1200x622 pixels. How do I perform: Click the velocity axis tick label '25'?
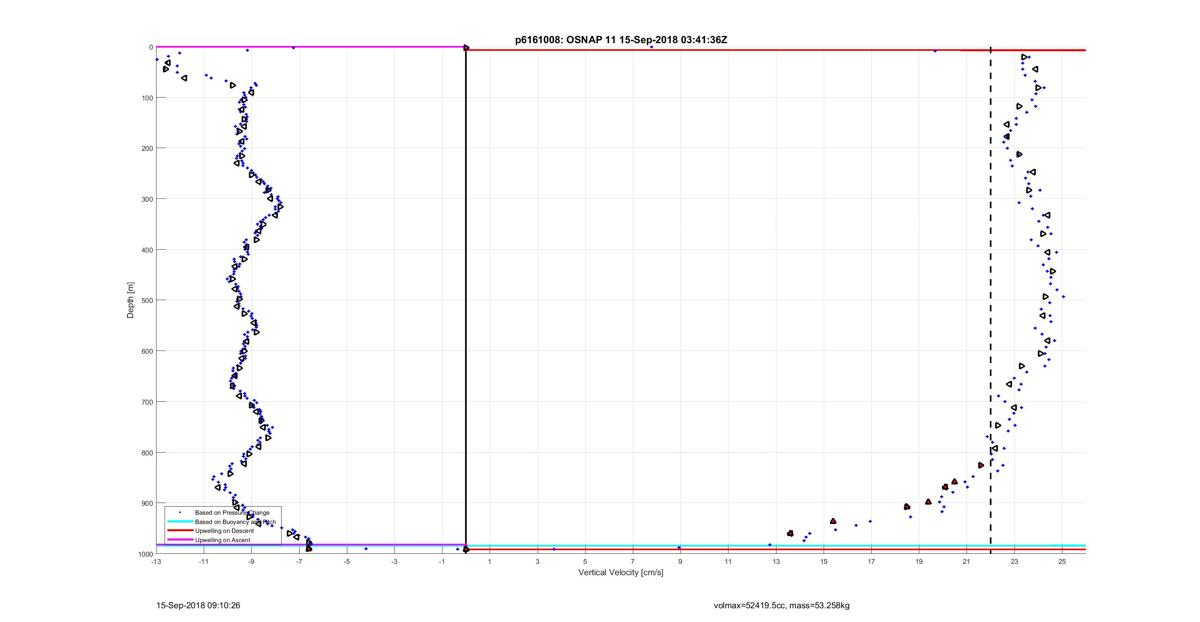pyautogui.click(x=1062, y=562)
